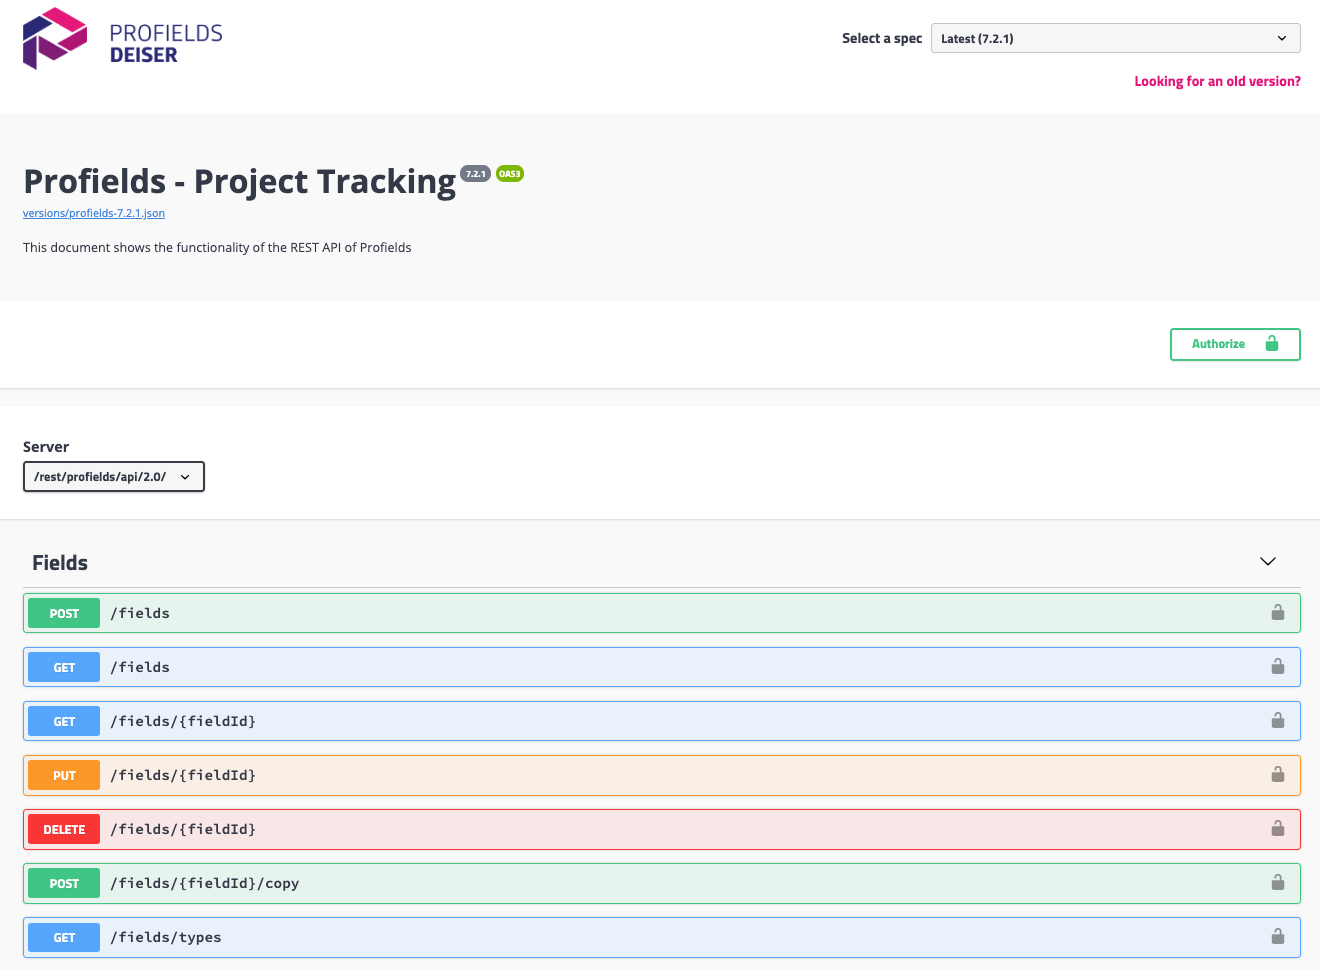The width and height of the screenshot is (1320, 970).
Task: Open the Looking for an old version link
Action: tap(1217, 82)
